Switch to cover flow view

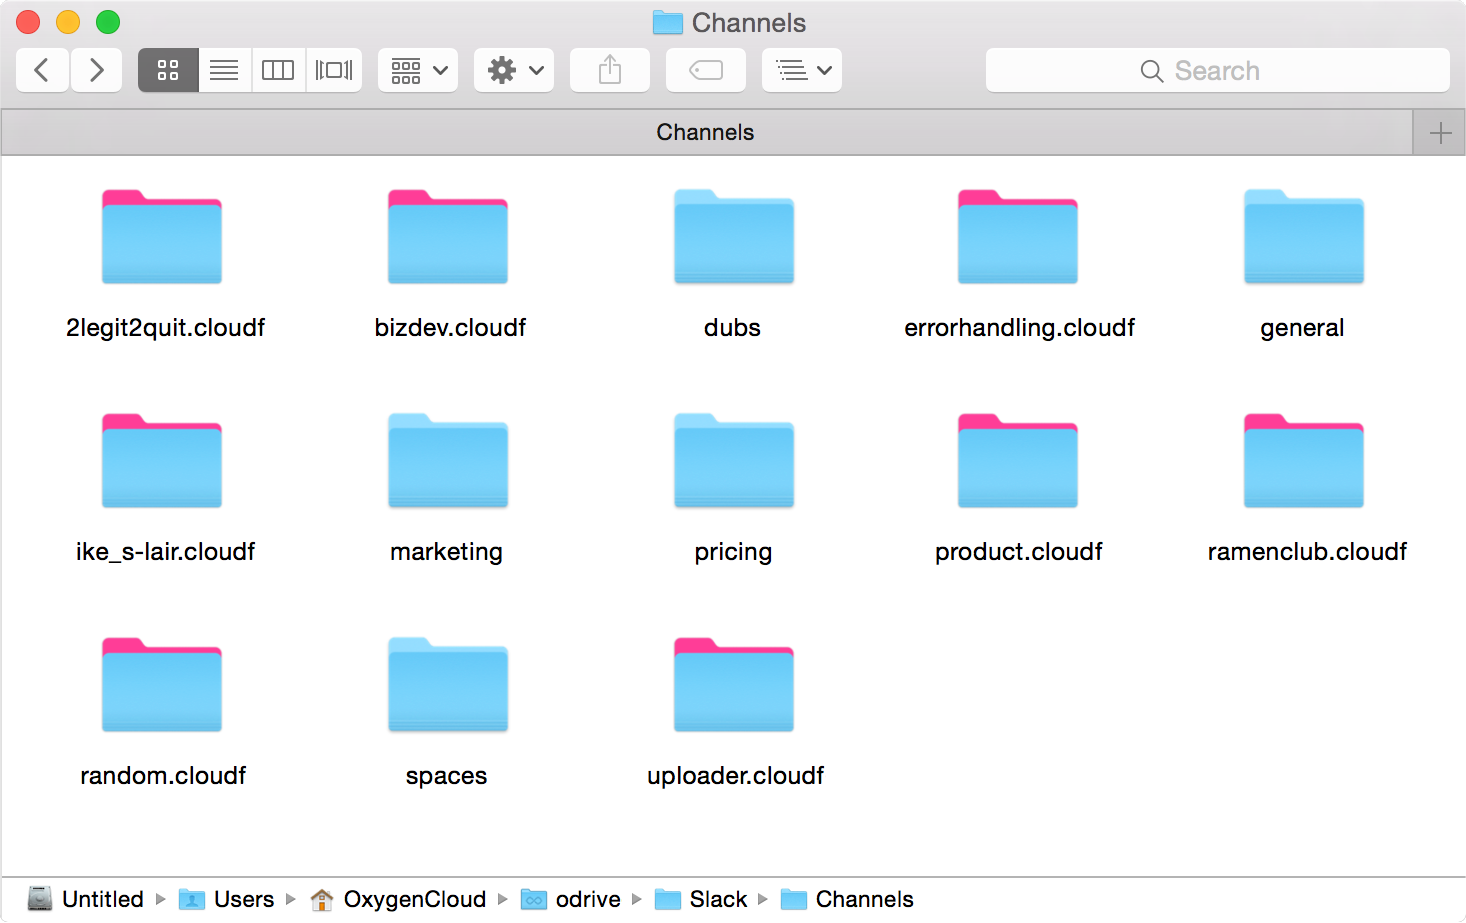pyautogui.click(x=334, y=70)
